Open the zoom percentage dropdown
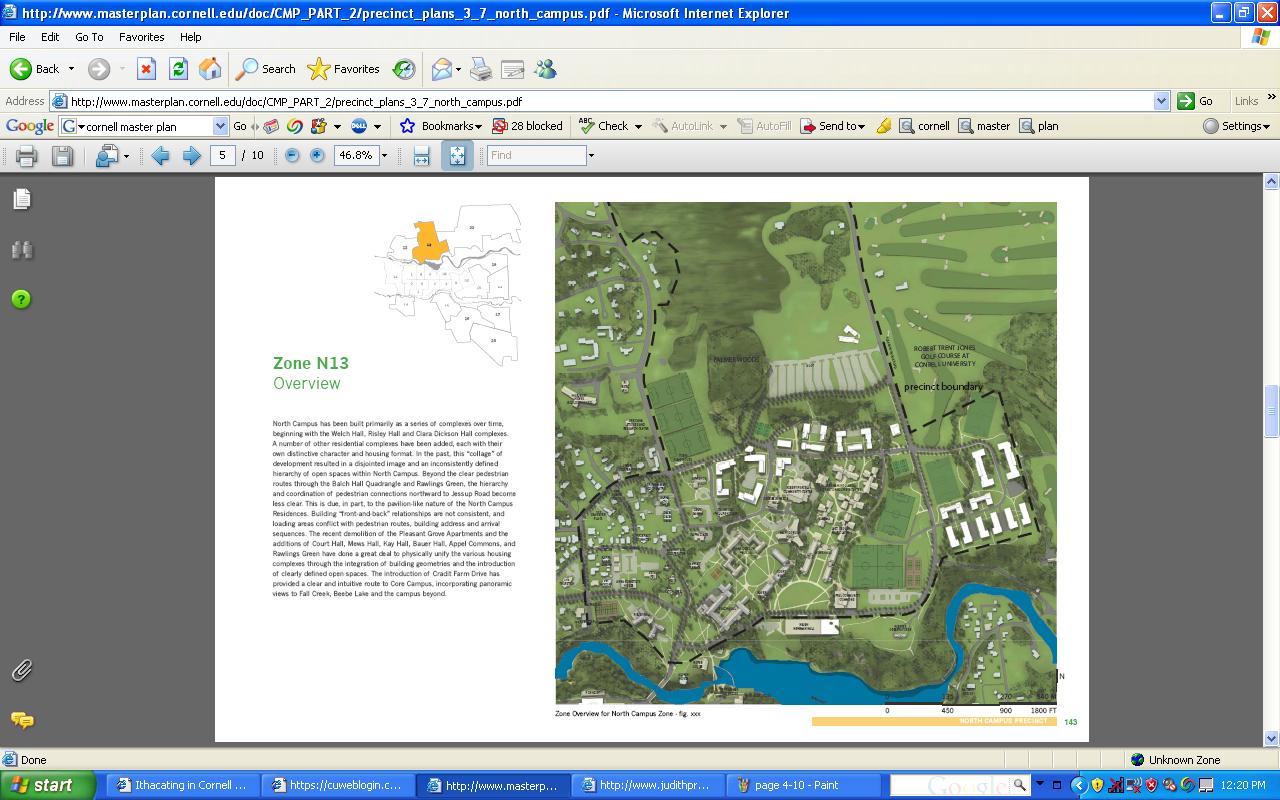1280x800 pixels. (384, 156)
